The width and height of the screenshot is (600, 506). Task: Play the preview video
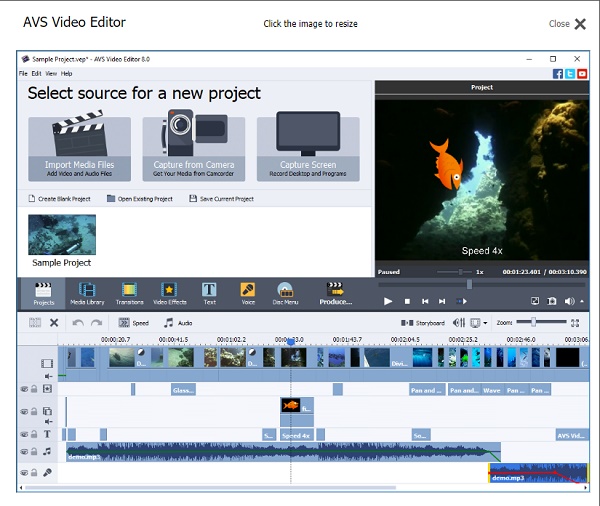[x=388, y=301]
